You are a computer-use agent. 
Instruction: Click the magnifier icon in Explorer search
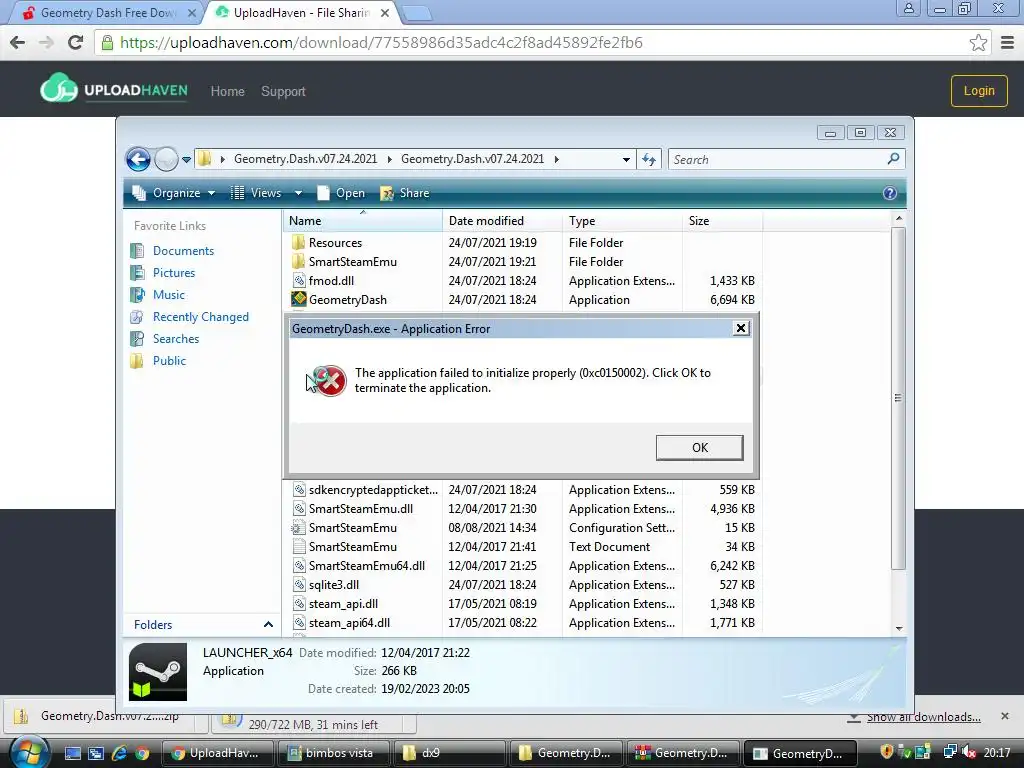(x=893, y=159)
